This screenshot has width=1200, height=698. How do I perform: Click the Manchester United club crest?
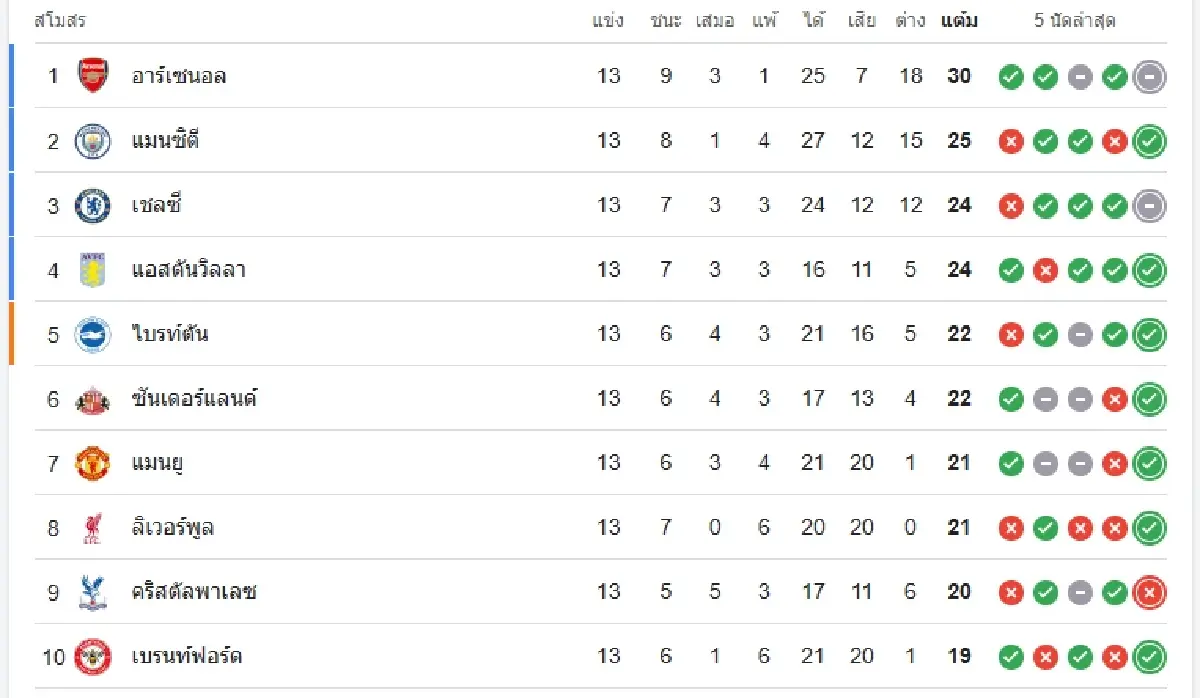(x=93, y=463)
